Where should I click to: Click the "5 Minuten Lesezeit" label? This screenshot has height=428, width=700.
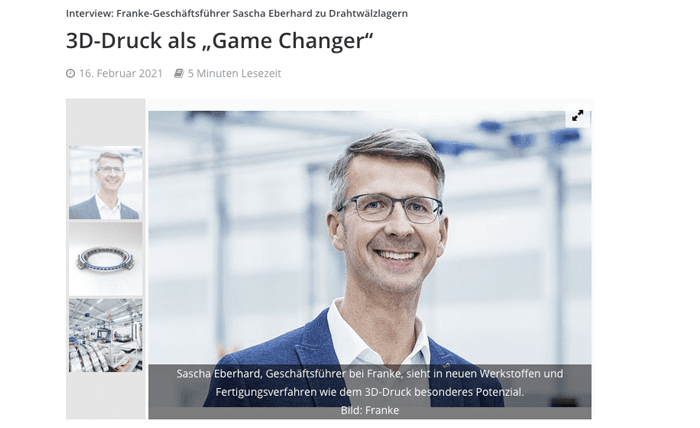[234, 73]
